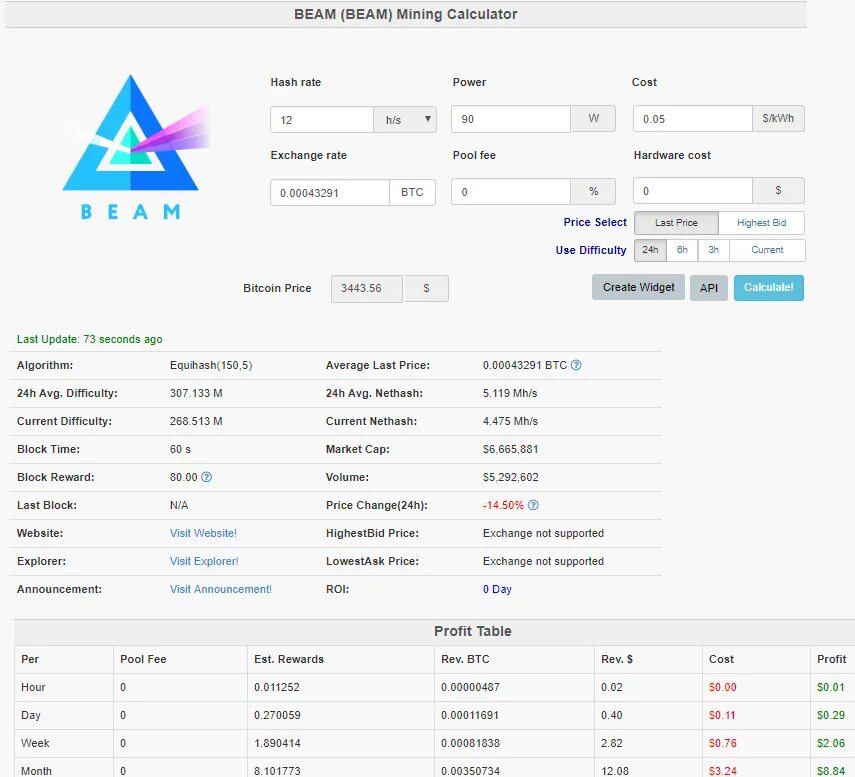Open help icon next to Price Change -14.50%
This screenshot has width=855, height=777.
[x=533, y=505]
